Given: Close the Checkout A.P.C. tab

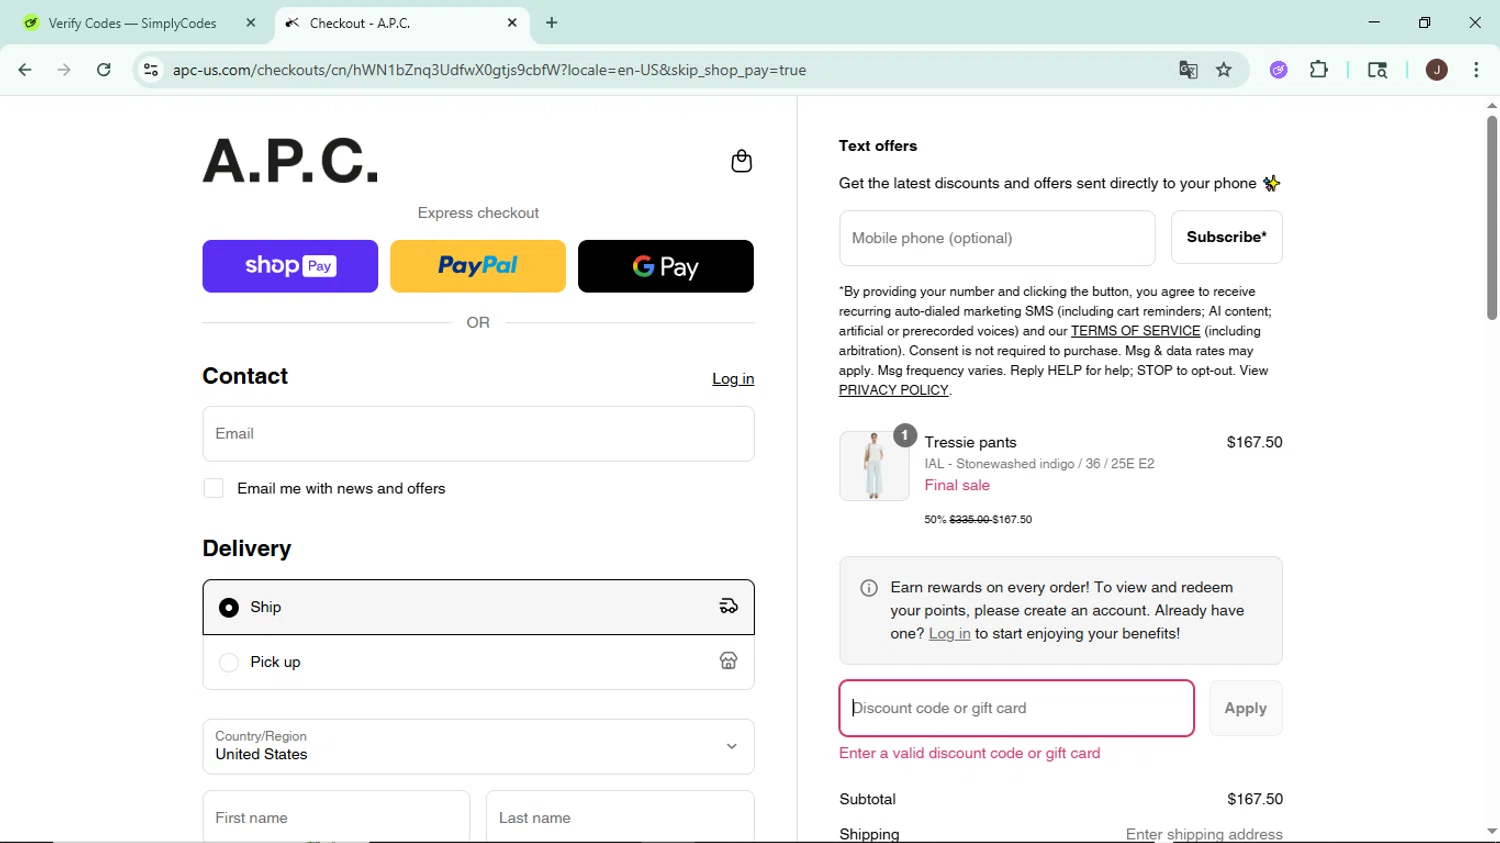Looking at the screenshot, I should pyautogui.click(x=512, y=23).
